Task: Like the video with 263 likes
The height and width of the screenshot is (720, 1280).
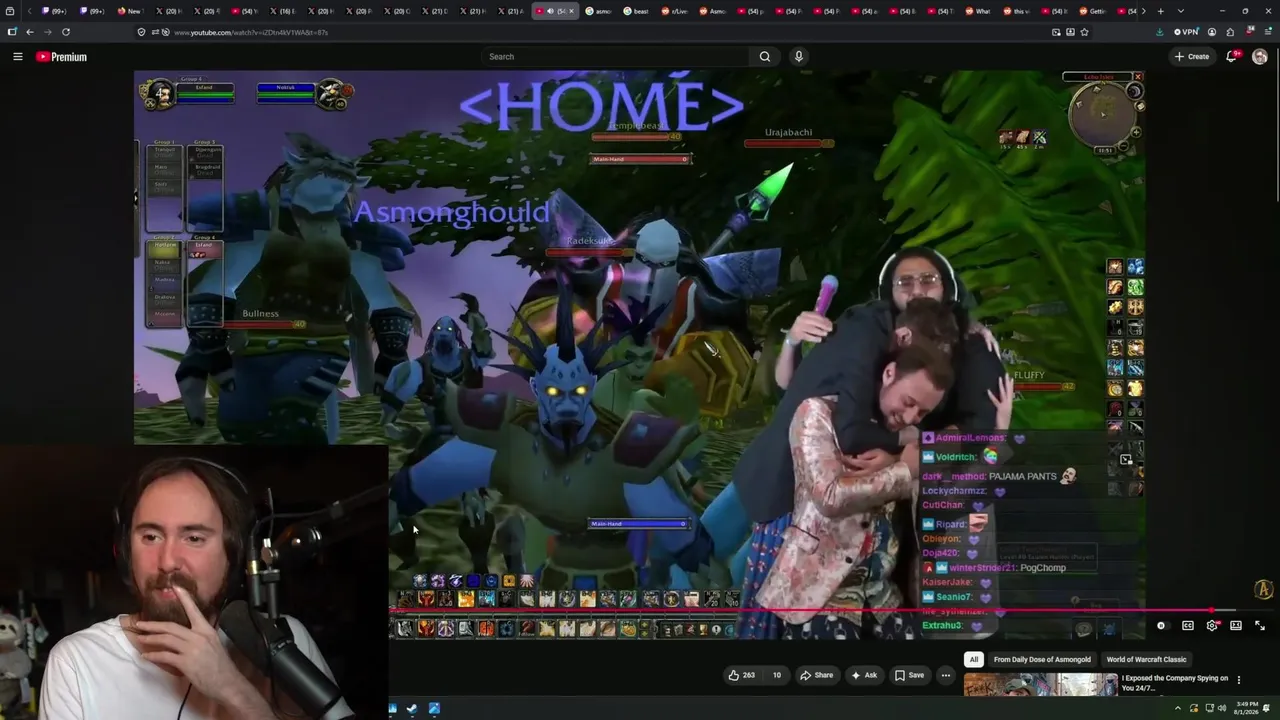Action: (x=741, y=675)
